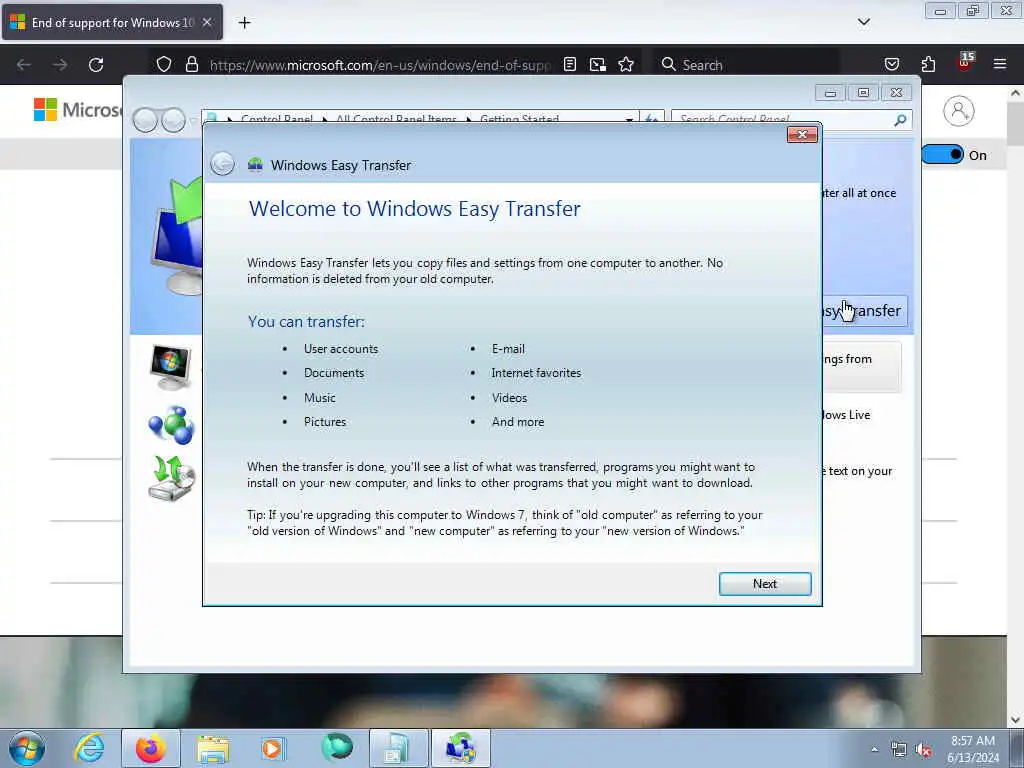This screenshot has width=1024, height=768.
Task: Click the Easy Transfer link in Getting Started
Action: pos(864,311)
